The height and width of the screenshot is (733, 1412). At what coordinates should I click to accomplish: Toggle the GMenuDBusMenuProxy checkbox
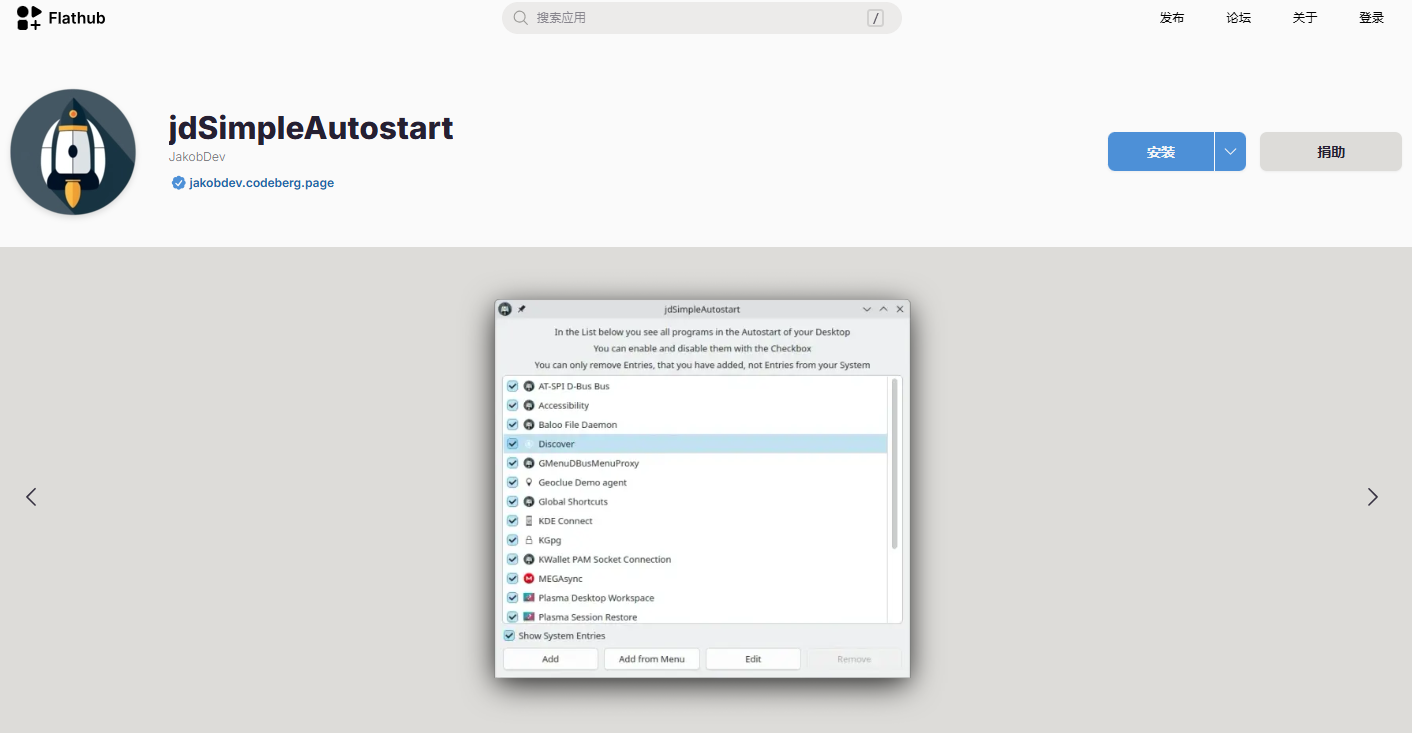click(x=513, y=463)
